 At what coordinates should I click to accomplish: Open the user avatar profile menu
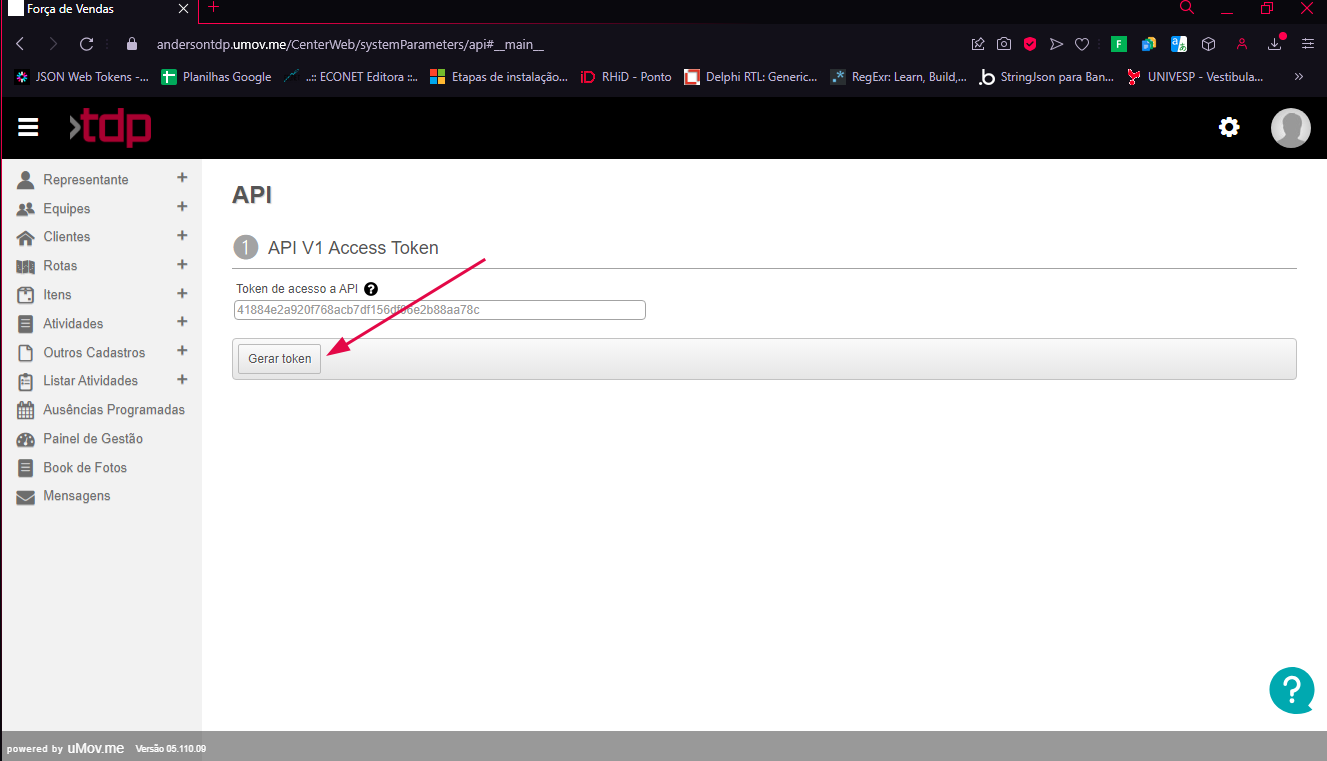[x=1290, y=128]
